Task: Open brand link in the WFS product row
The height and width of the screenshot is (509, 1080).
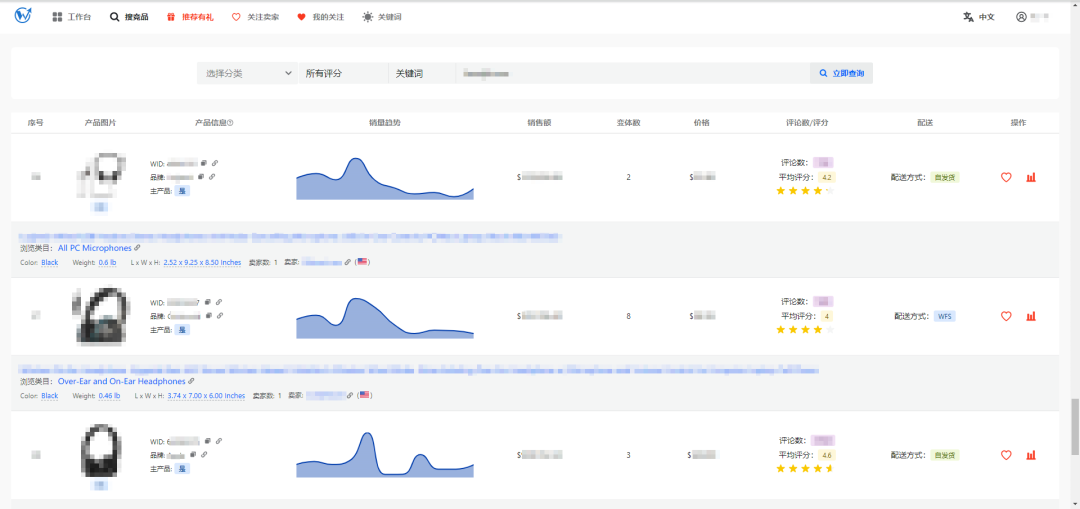Action: [x=220, y=316]
